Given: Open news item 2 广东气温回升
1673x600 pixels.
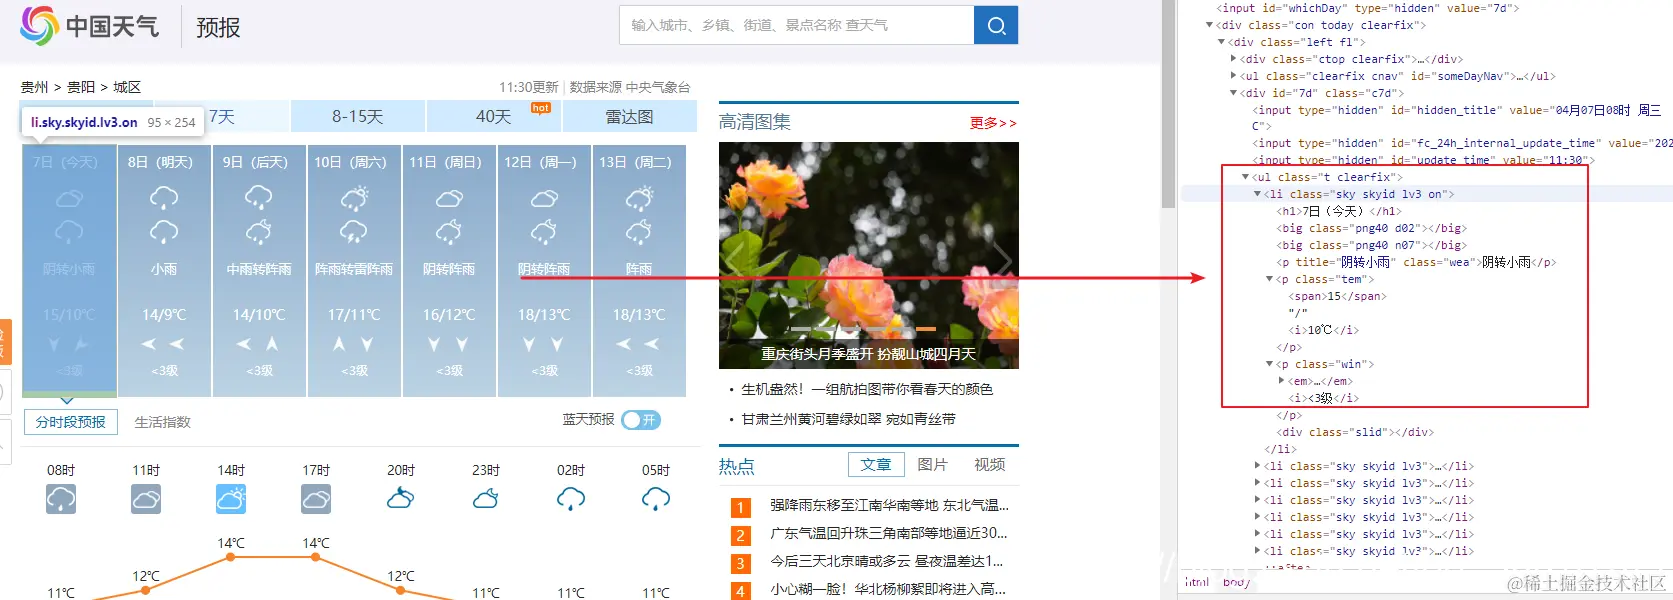Looking at the screenshot, I should pyautogui.click(x=889, y=533).
